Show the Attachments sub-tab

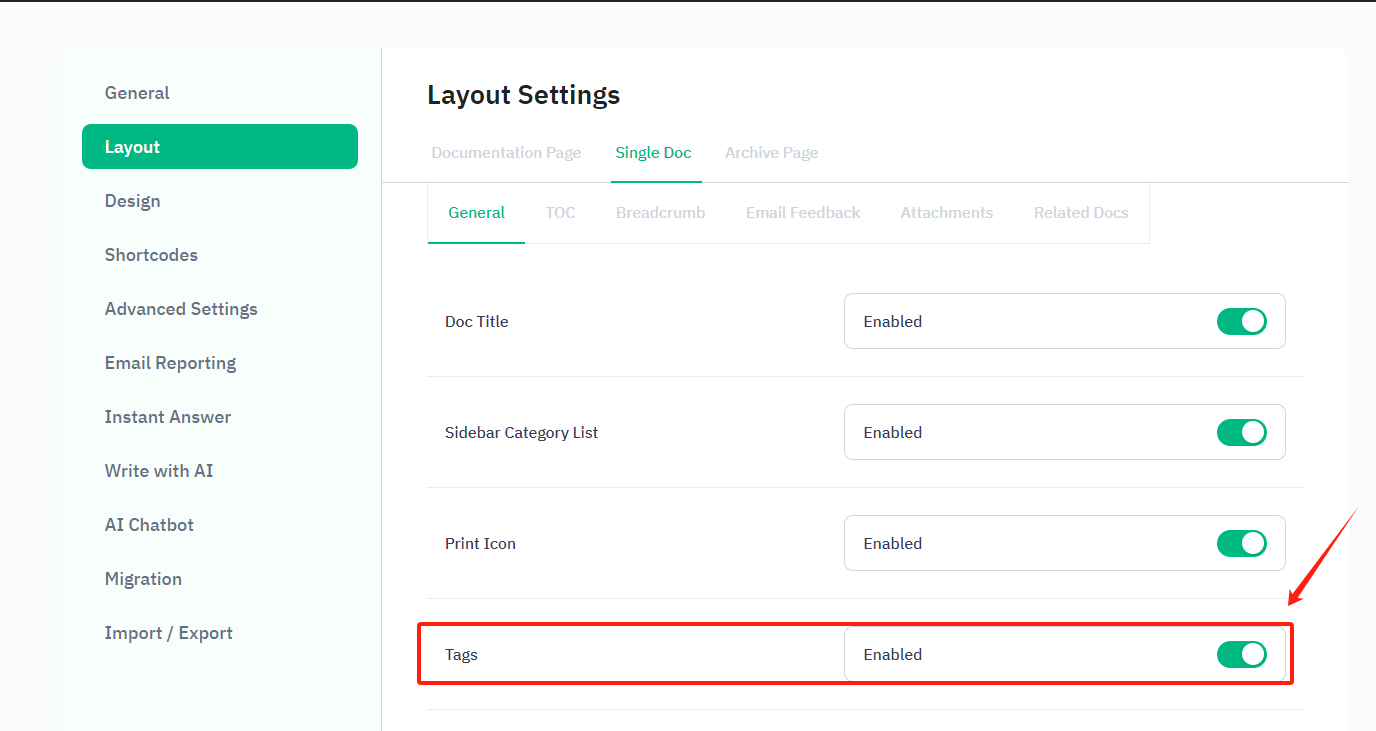(946, 213)
